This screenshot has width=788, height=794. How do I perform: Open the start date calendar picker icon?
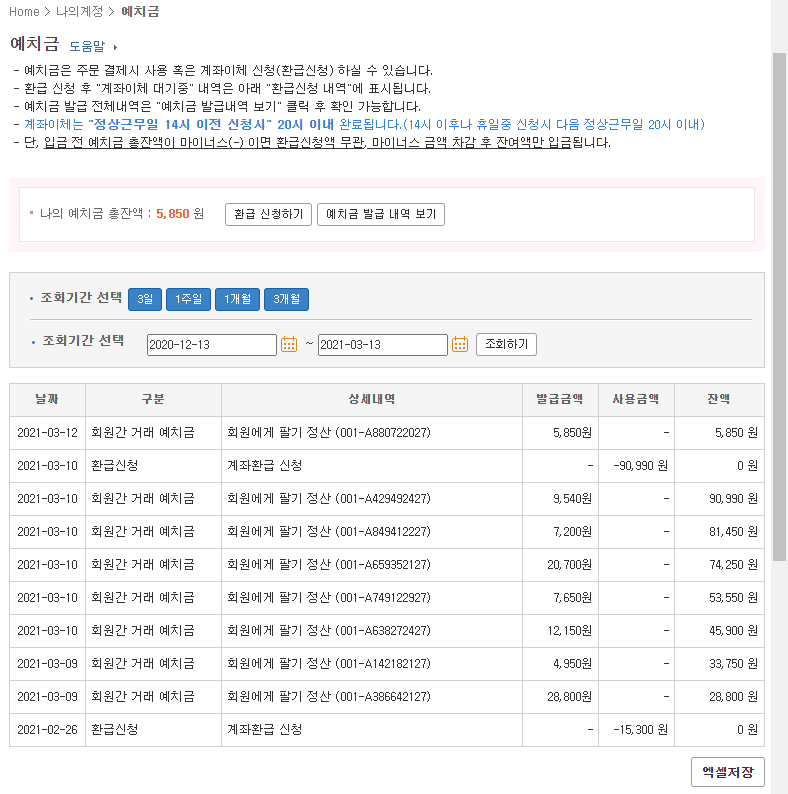[x=289, y=344]
